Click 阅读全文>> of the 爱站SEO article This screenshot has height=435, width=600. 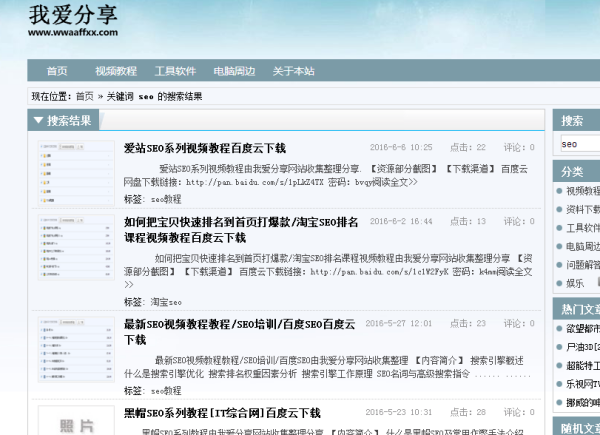[395, 182]
